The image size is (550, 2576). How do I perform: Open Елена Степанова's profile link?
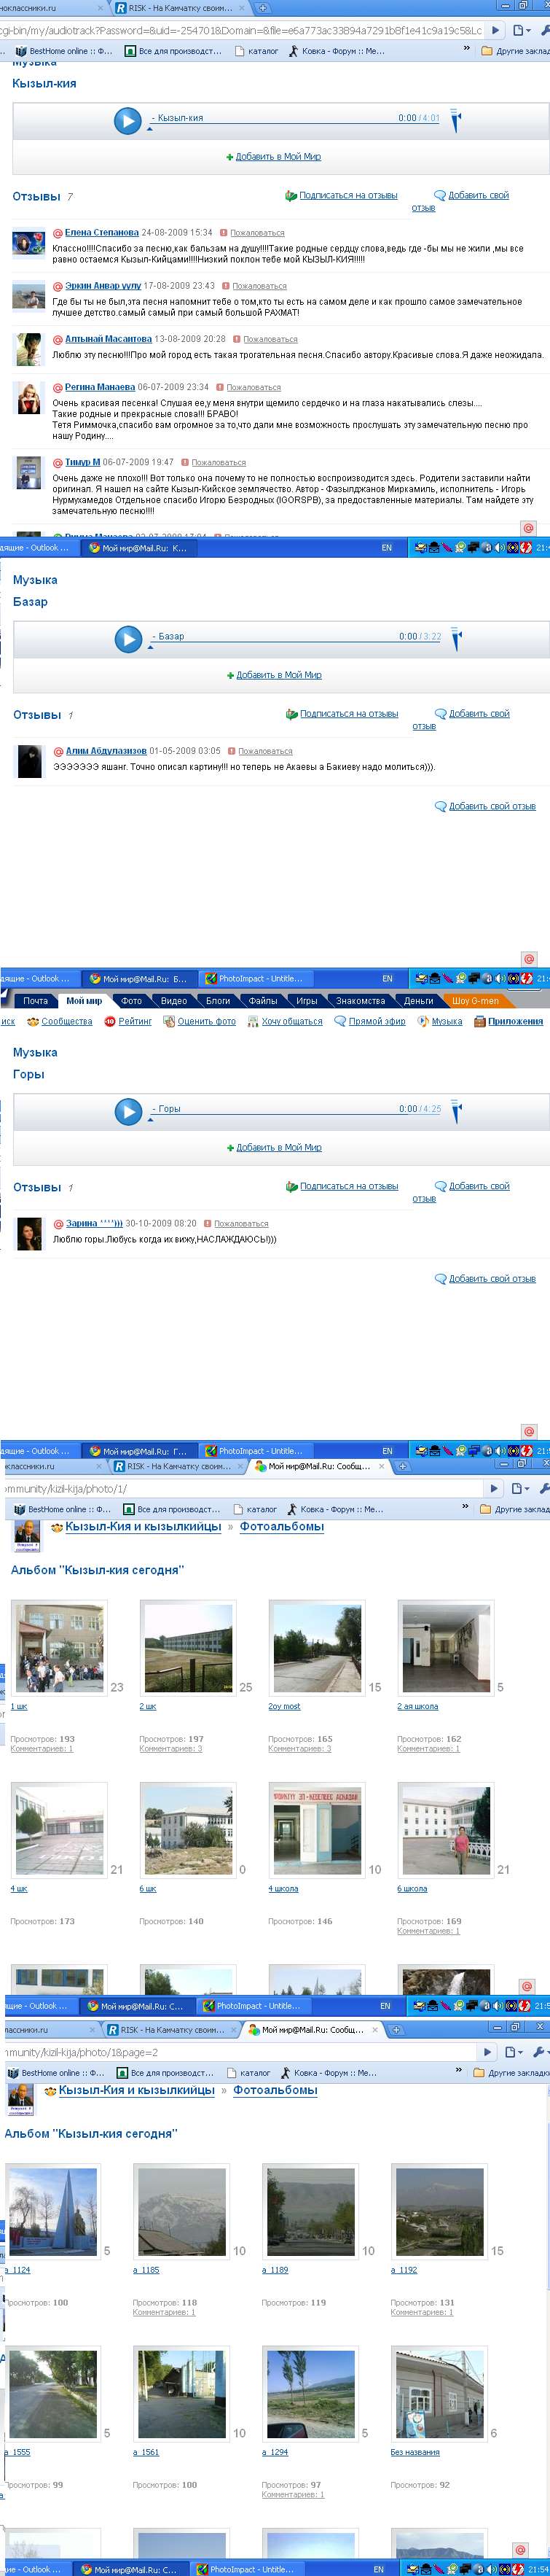(x=102, y=232)
